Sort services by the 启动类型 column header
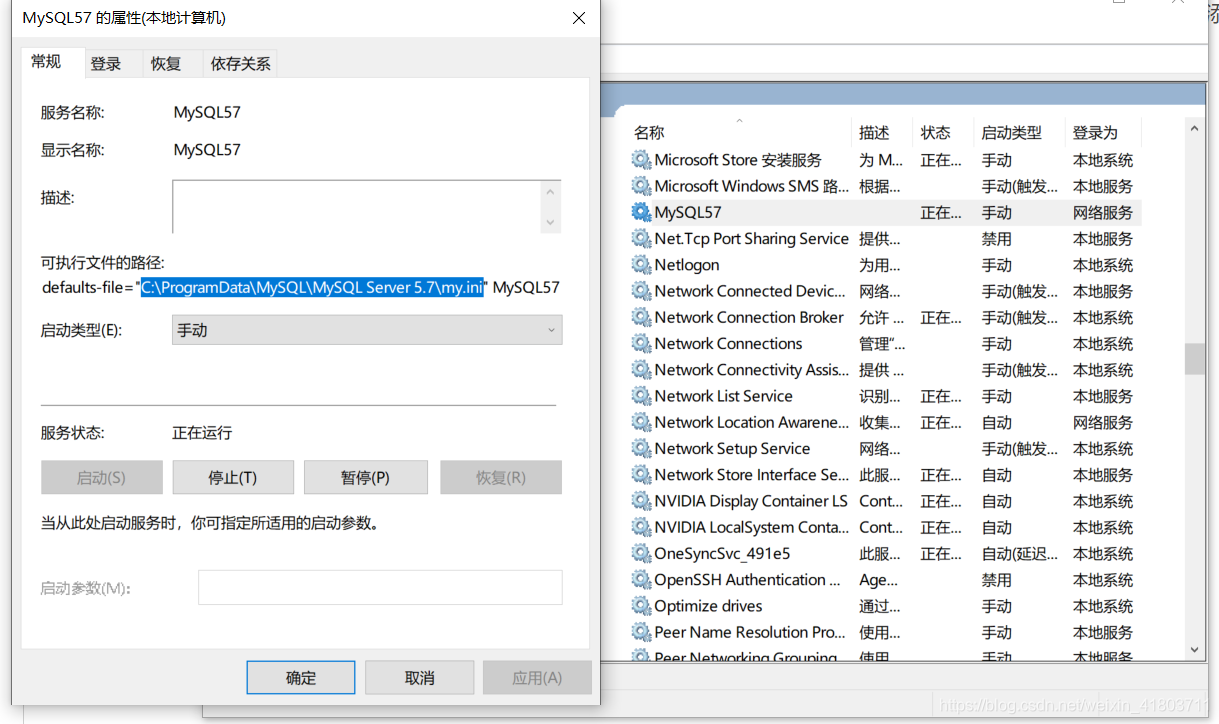 [1020, 132]
